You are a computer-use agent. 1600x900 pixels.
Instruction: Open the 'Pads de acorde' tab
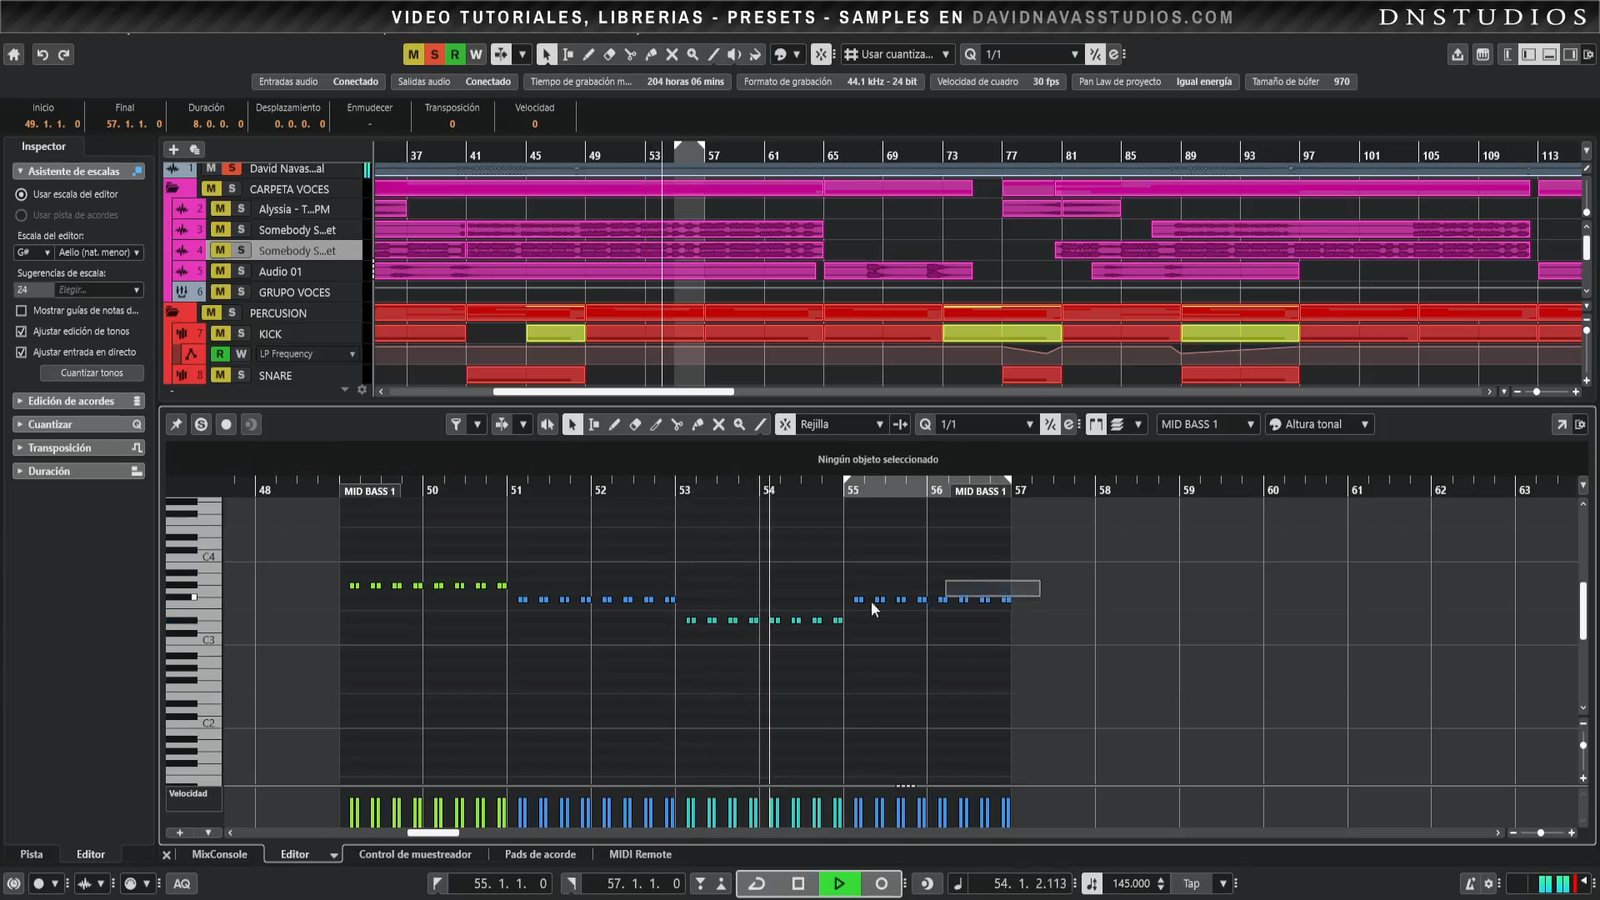[x=540, y=855]
